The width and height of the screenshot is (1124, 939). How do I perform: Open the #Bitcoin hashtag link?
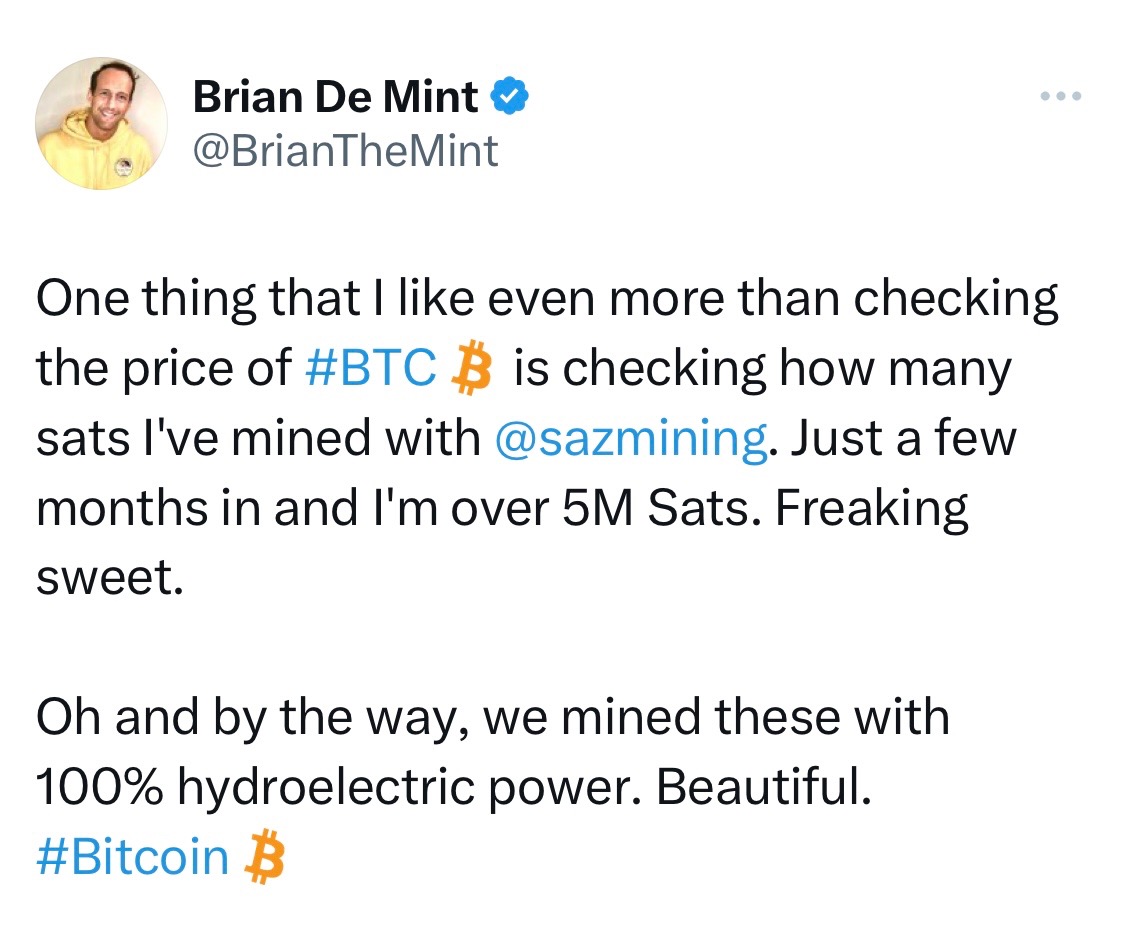pos(132,859)
